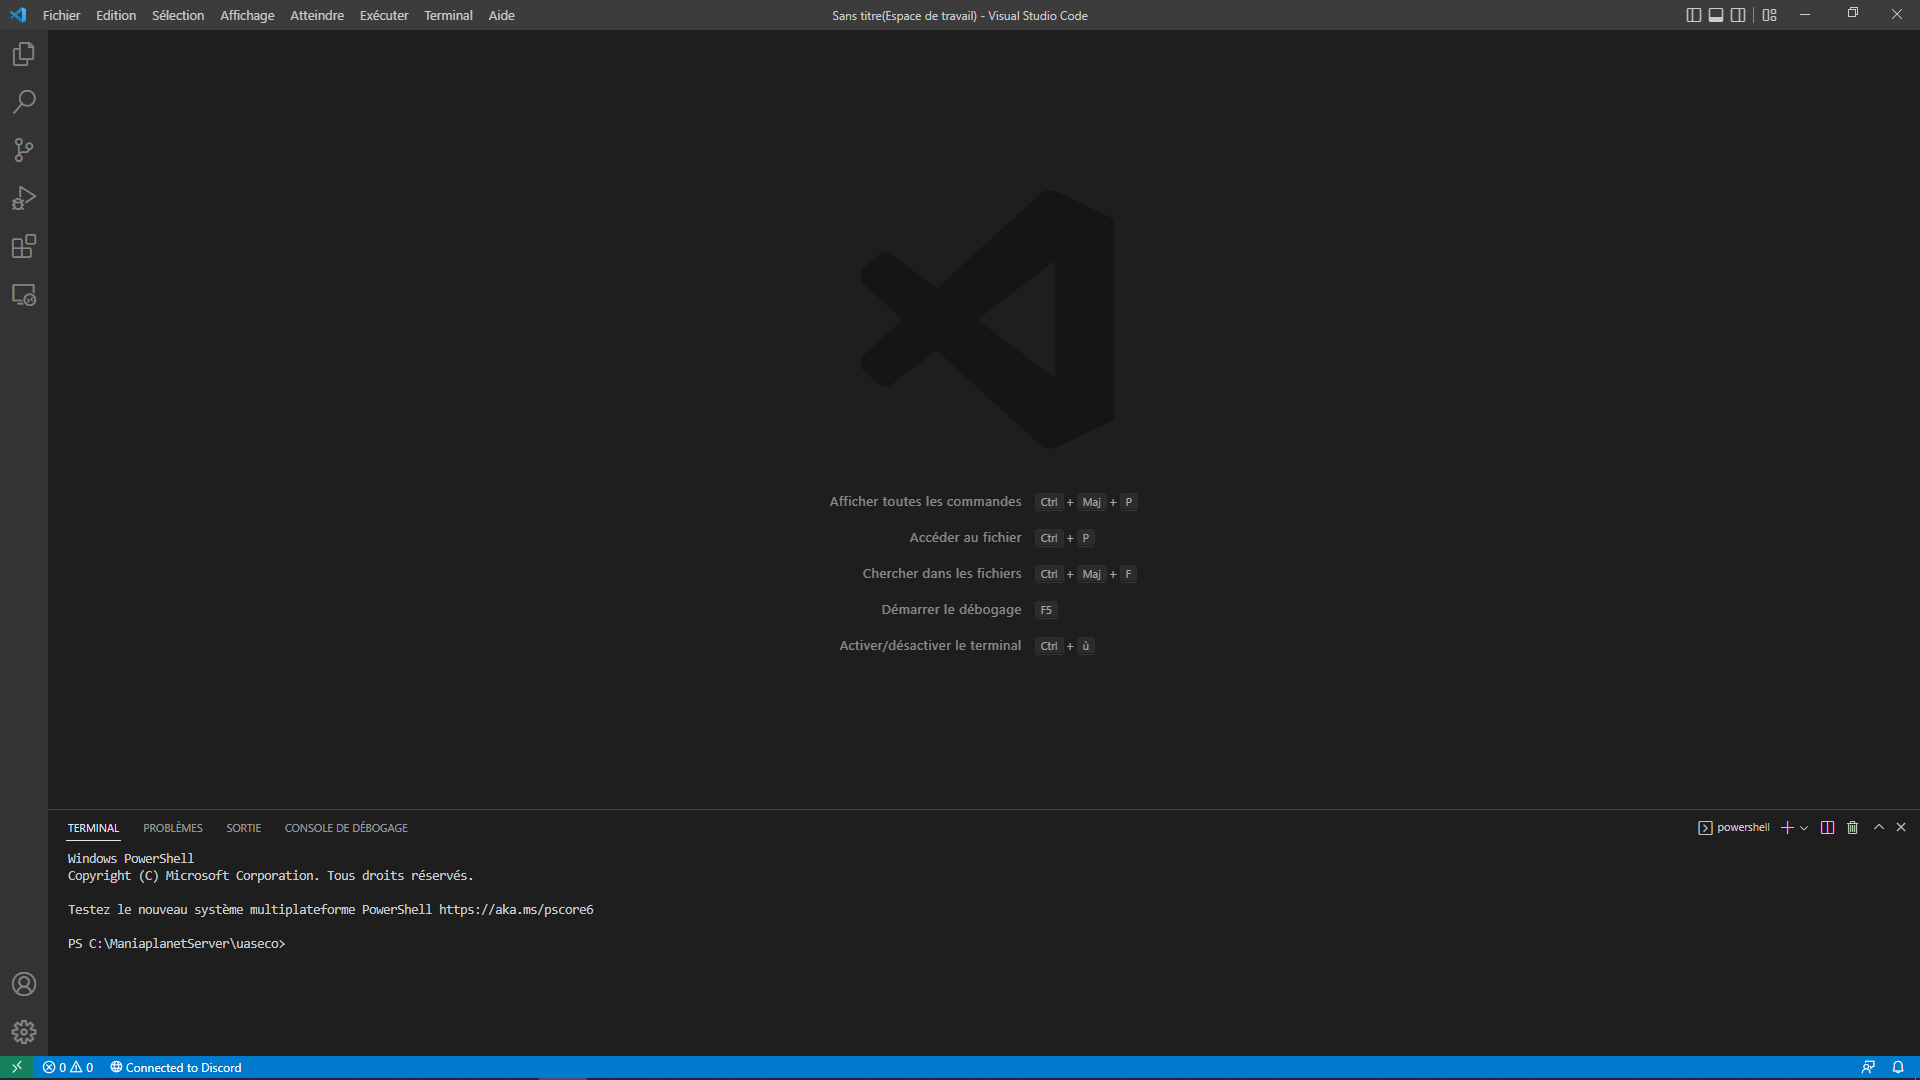This screenshot has height=1080, width=1920.
Task: Open the Explorer sidebar icon
Action: pyautogui.click(x=23, y=54)
